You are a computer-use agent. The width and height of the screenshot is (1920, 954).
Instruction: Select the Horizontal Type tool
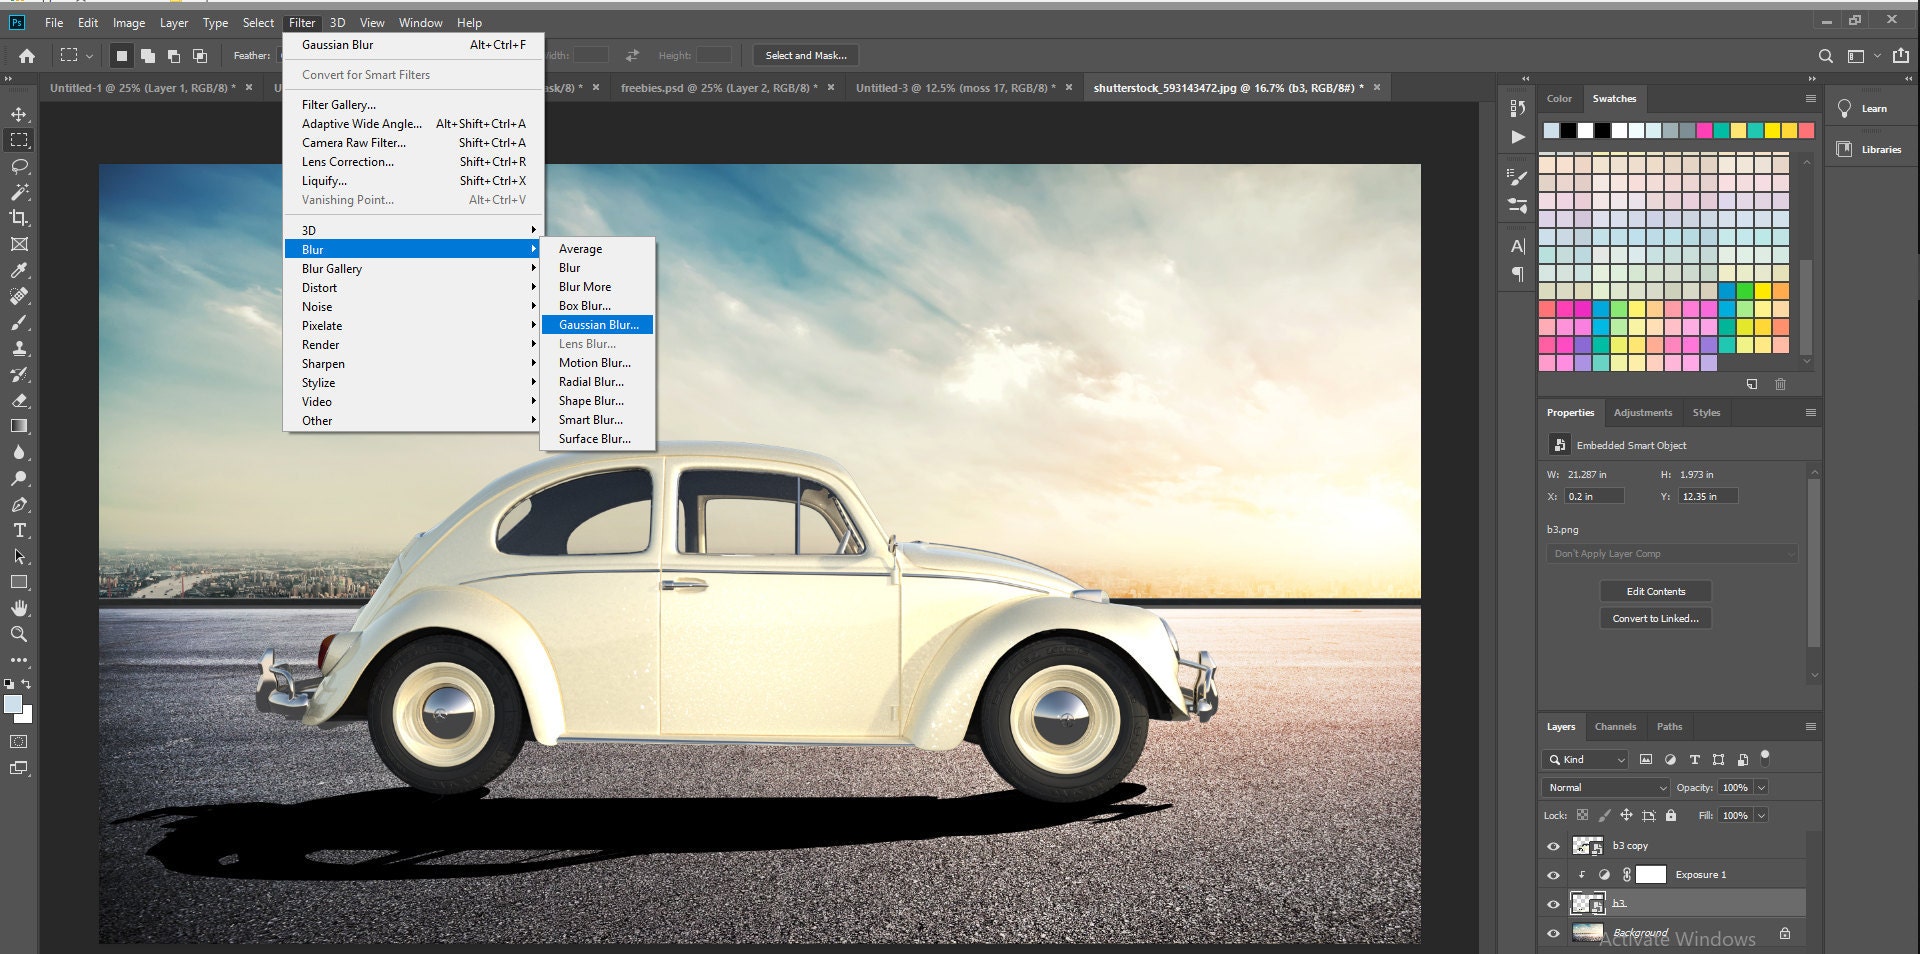pyautogui.click(x=19, y=530)
